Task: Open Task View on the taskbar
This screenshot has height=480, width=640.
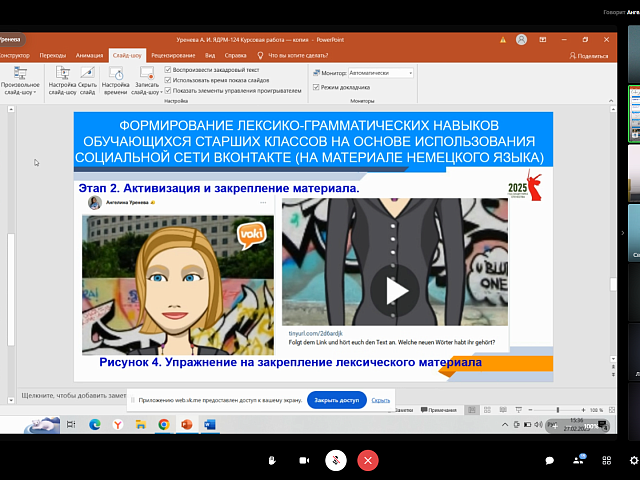Action: [71, 424]
